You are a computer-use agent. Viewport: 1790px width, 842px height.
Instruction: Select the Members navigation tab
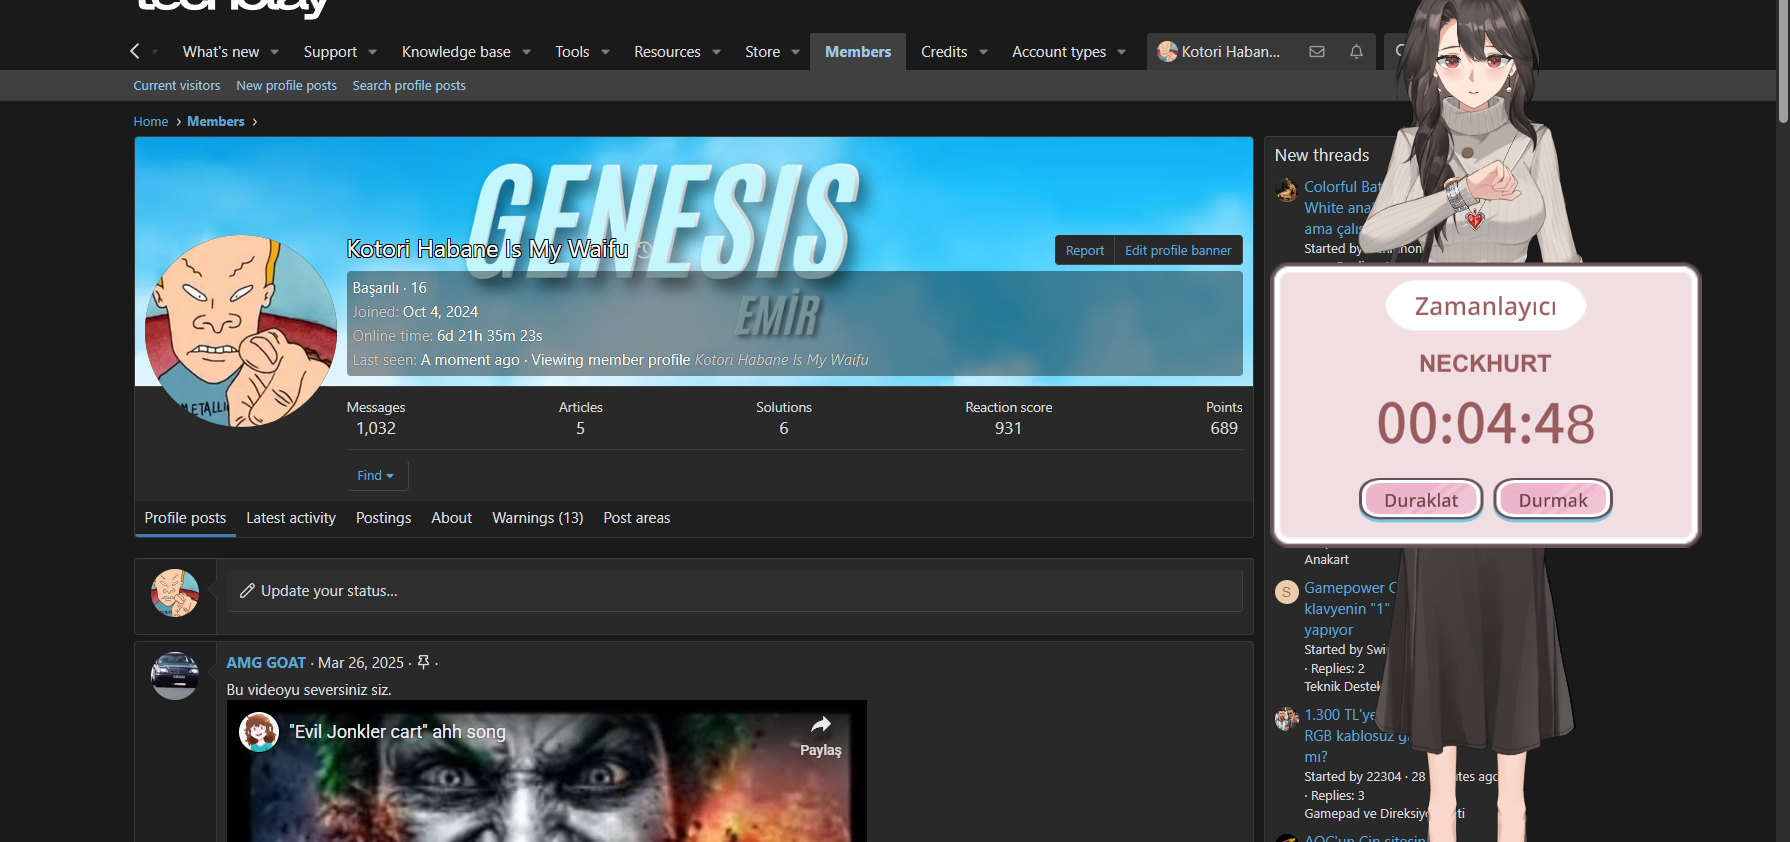pyautogui.click(x=858, y=52)
